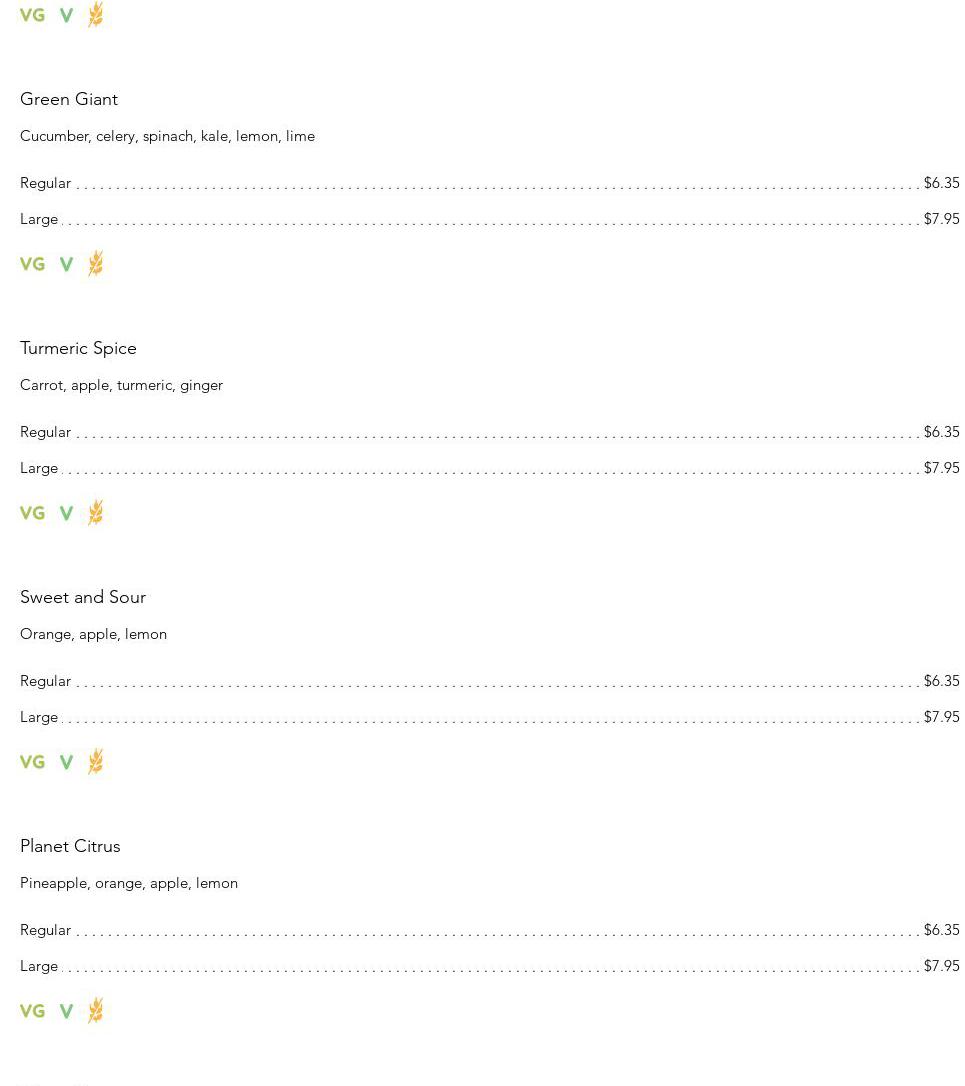Choose the Regular size of Green Giant

click(490, 183)
